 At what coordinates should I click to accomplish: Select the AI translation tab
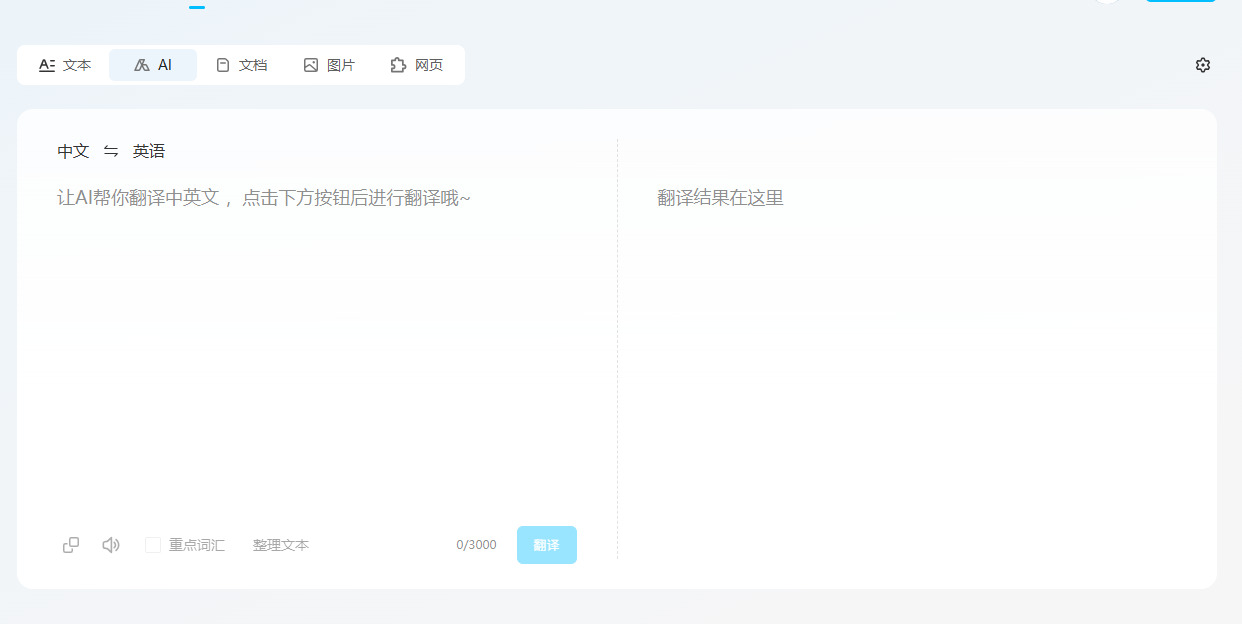point(153,65)
